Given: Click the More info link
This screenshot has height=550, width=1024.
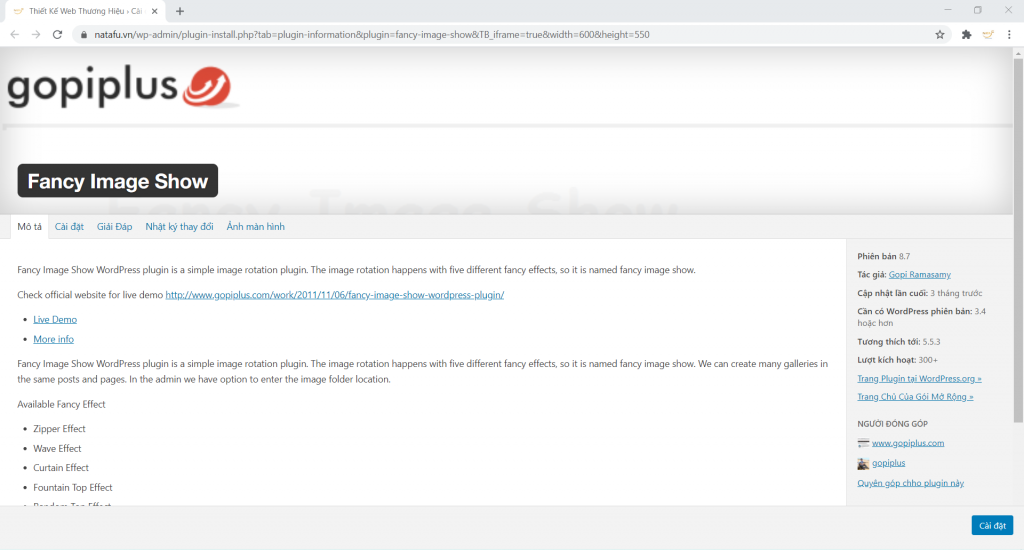Looking at the screenshot, I should click(x=54, y=339).
